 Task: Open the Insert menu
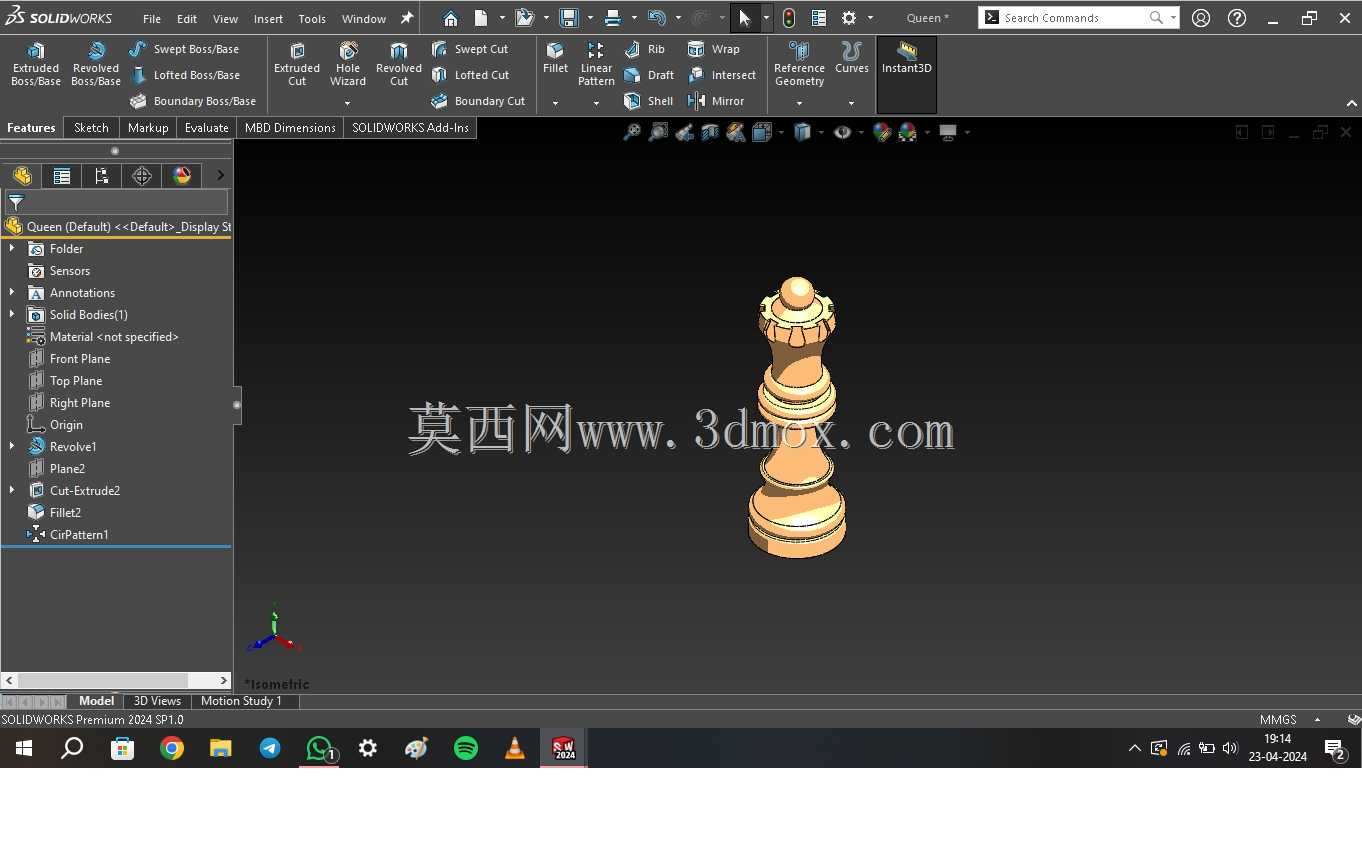coord(268,18)
